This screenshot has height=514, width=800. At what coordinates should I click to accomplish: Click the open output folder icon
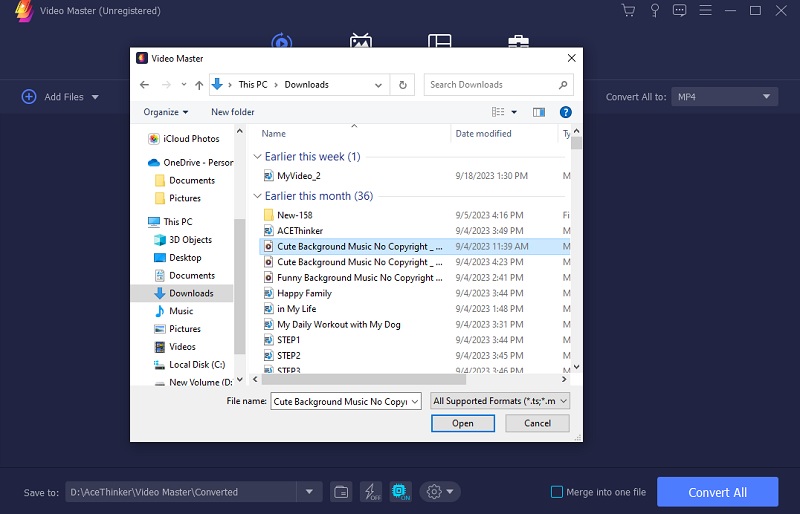coord(341,492)
